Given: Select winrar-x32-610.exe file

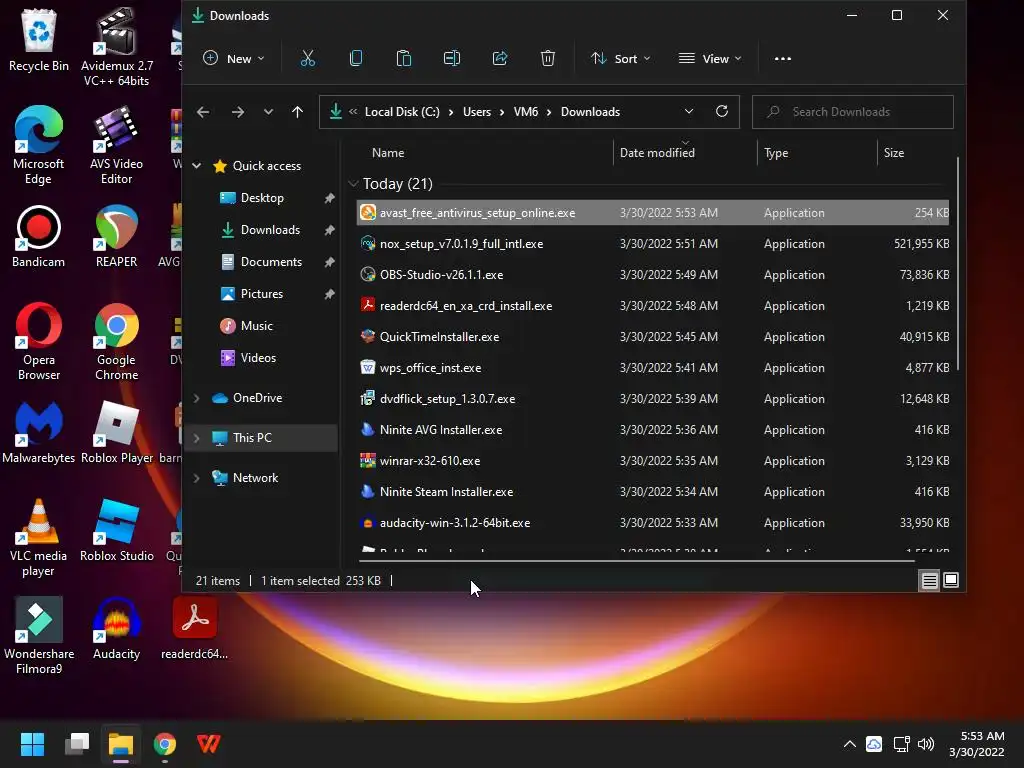Looking at the screenshot, I should (653, 461).
